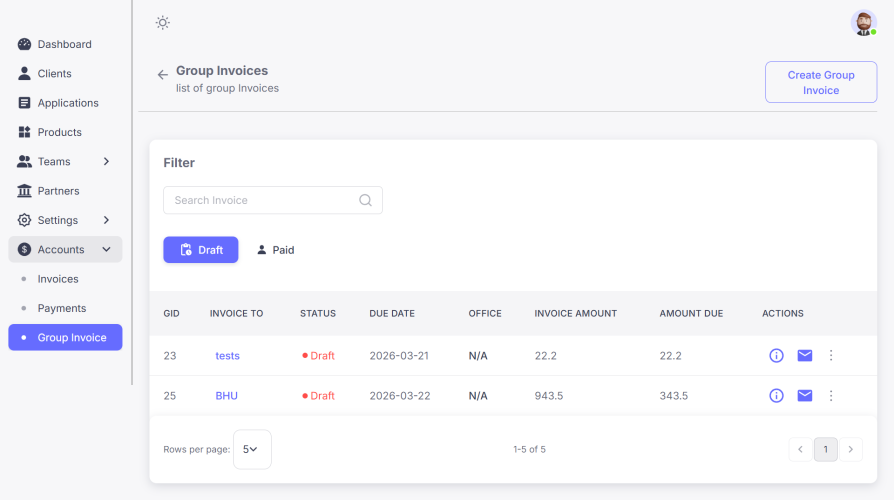Screen dimensions: 894x500
Task: Open three-dot menu for invoice 25
Action: click(831, 396)
